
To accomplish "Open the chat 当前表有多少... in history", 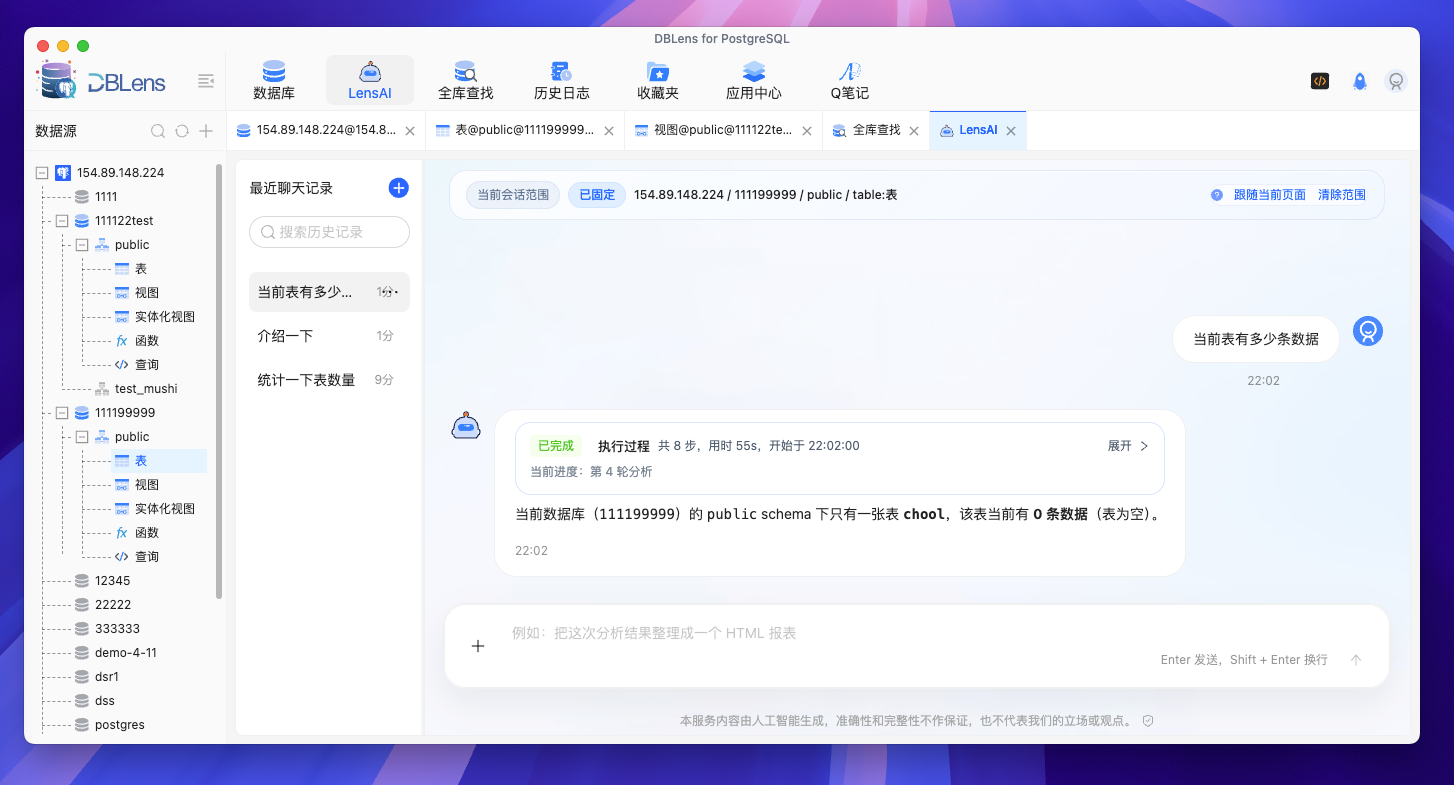I will click(329, 292).
